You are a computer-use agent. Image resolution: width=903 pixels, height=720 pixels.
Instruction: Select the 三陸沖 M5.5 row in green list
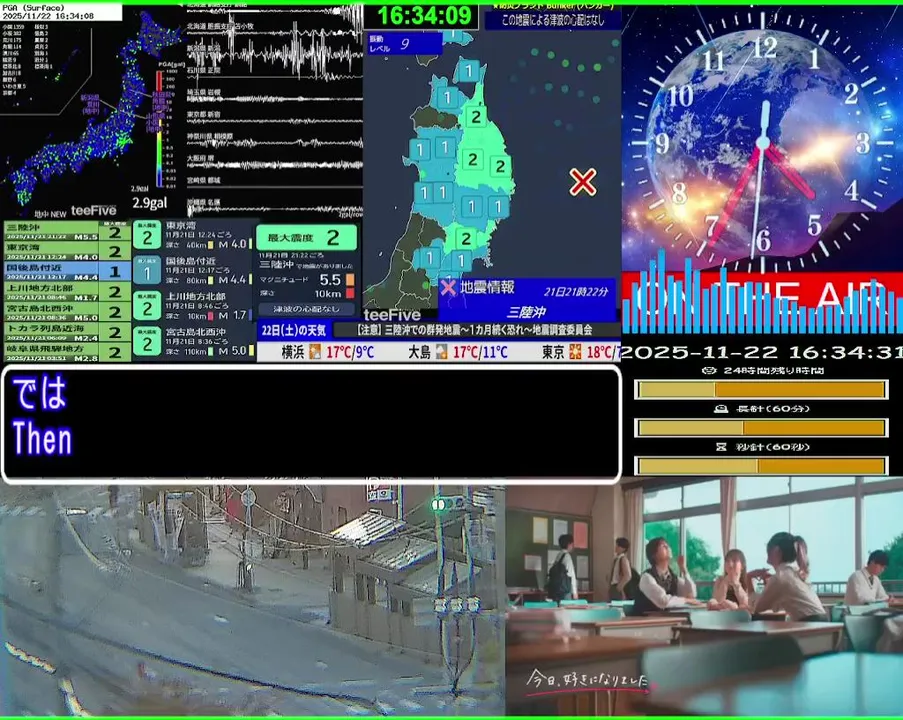pos(67,232)
